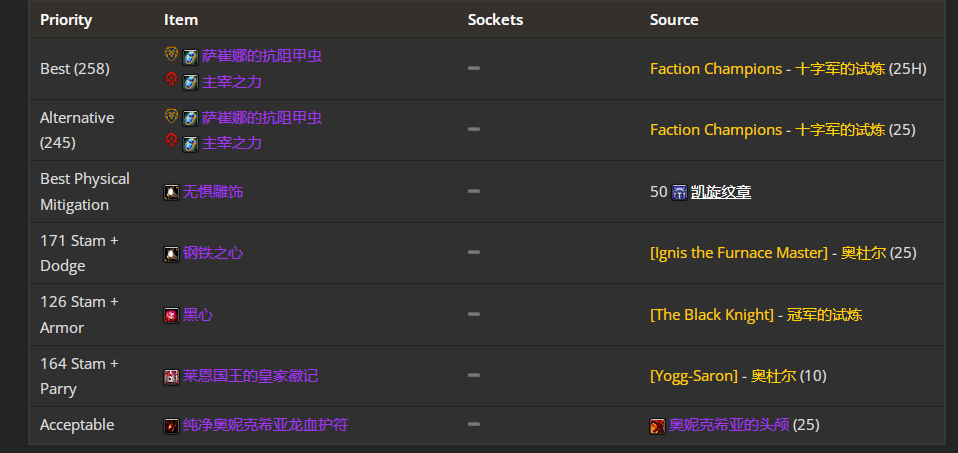
Task: Open the 冠军的试炼 dungeon link
Action: point(824,315)
